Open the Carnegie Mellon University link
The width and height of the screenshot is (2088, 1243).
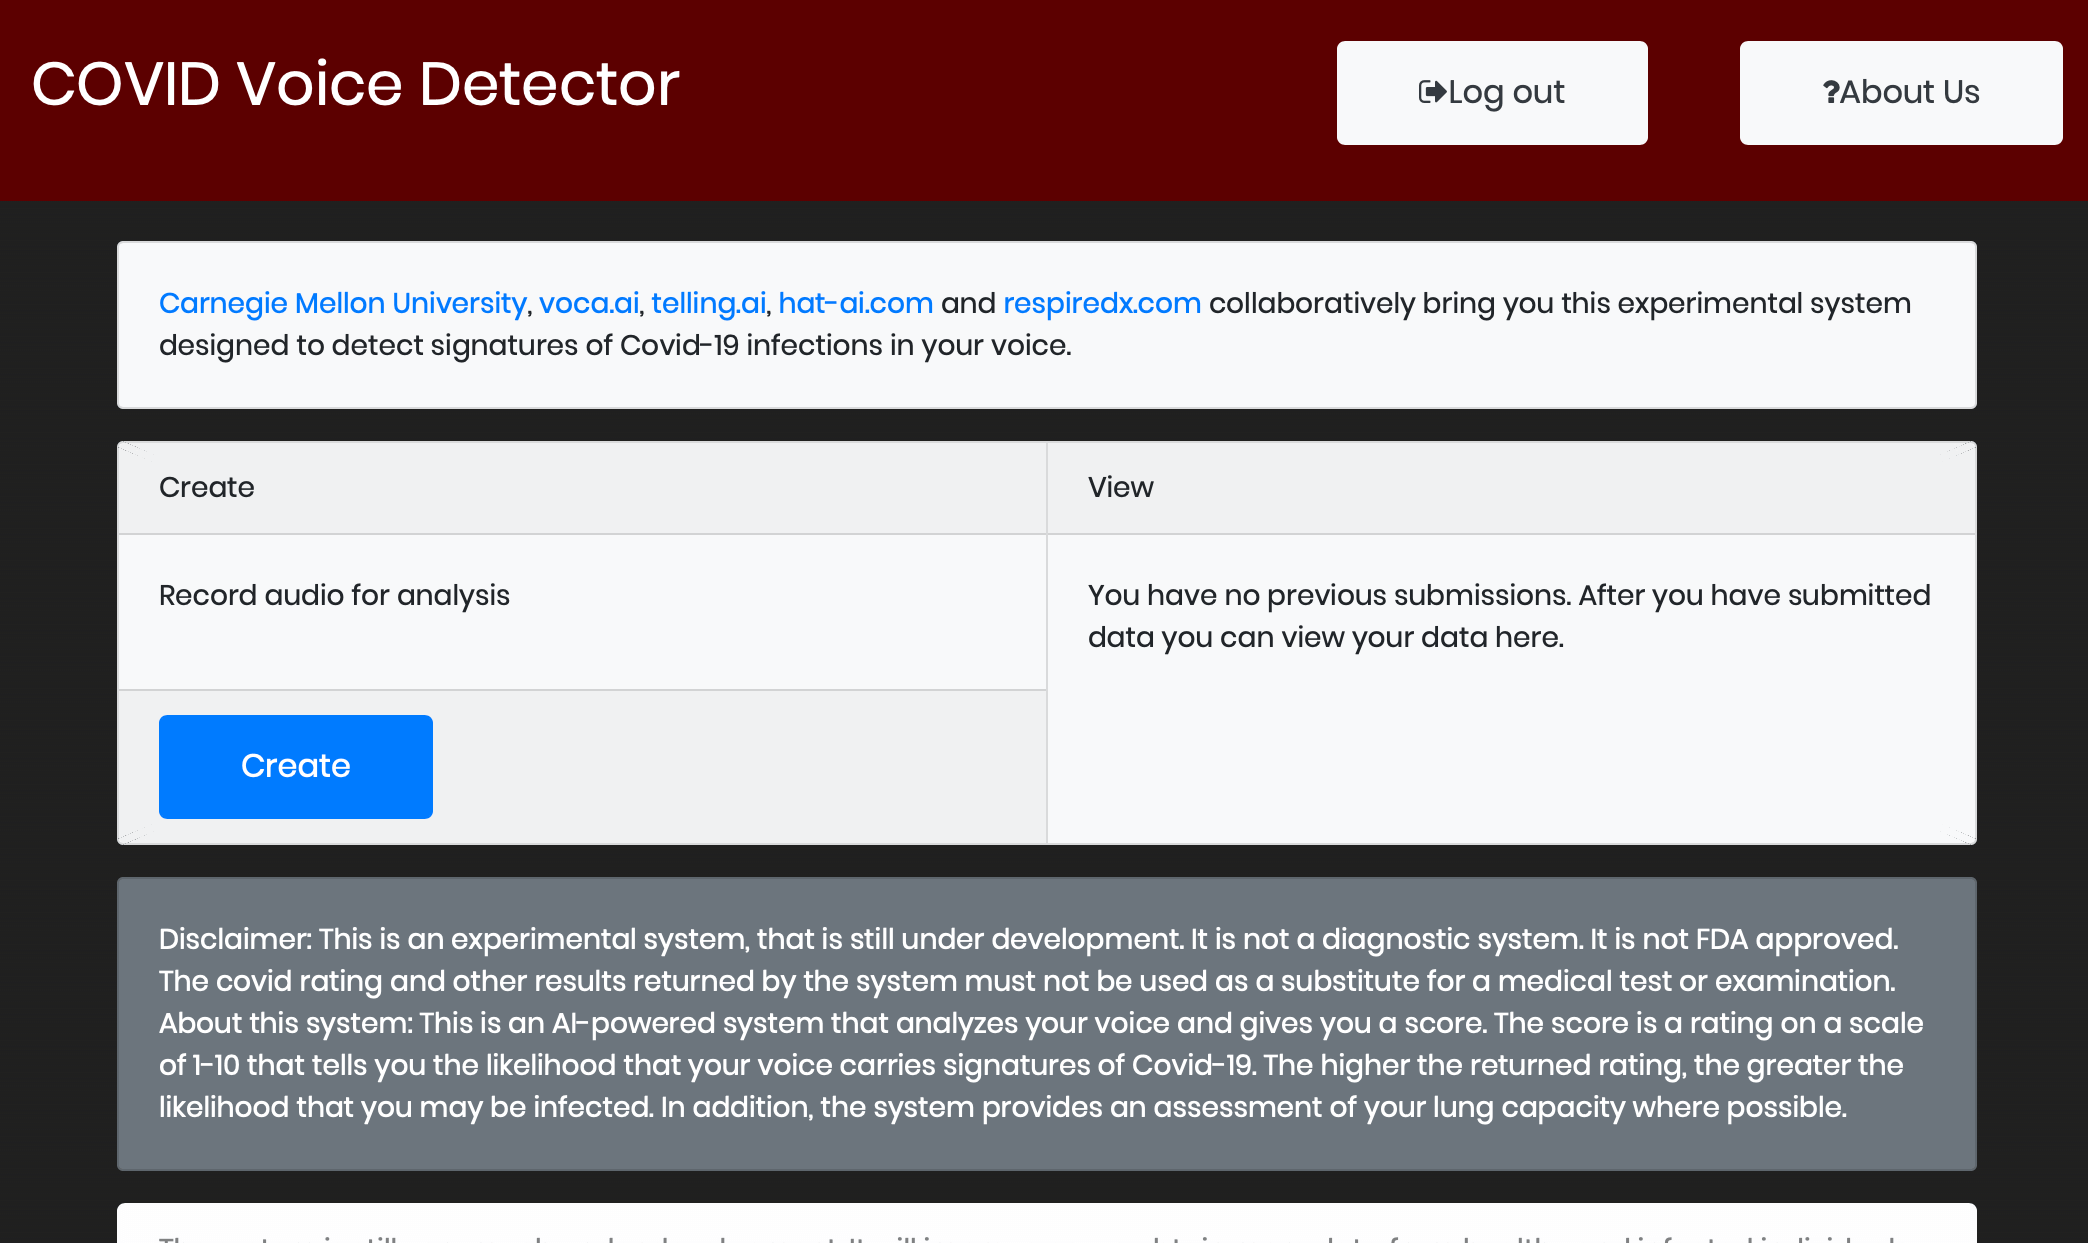pos(342,303)
